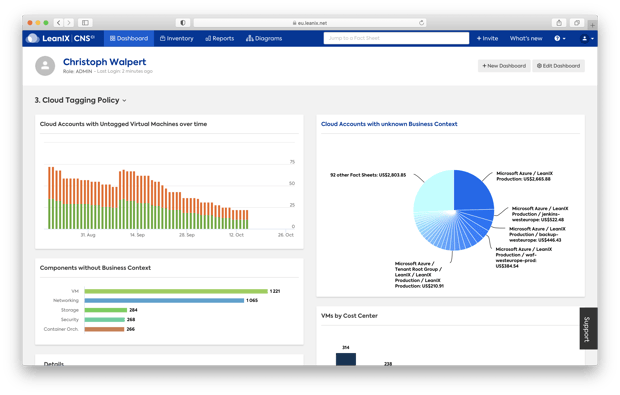Click the user avatar placeholder

(45, 66)
